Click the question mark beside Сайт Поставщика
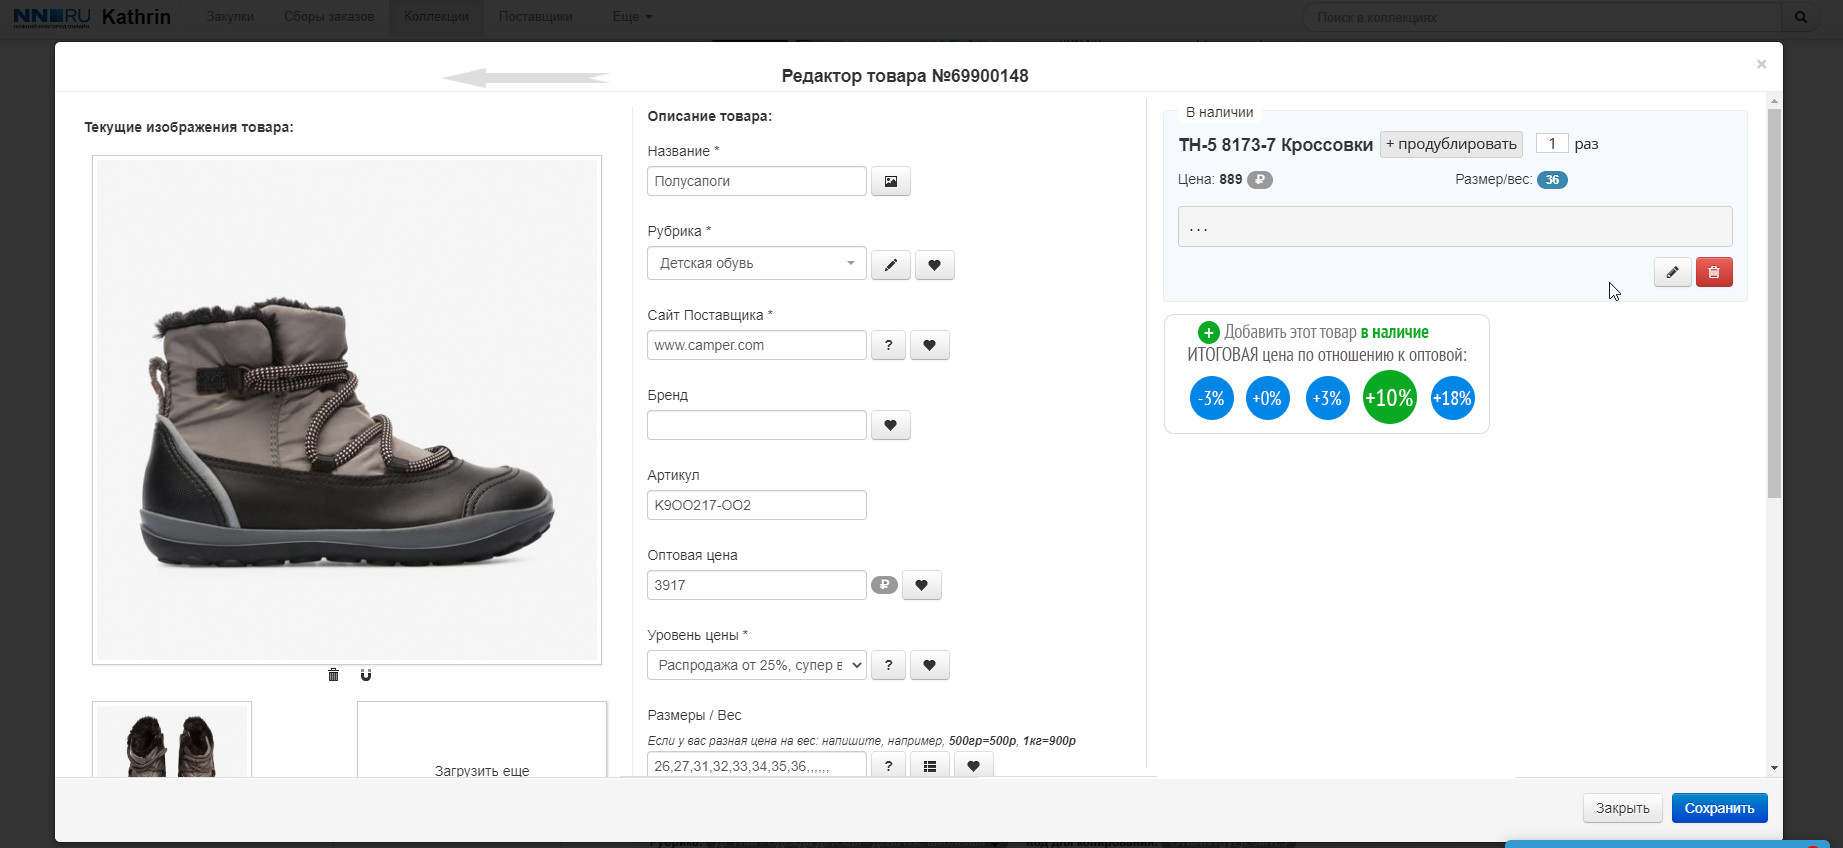This screenshot has width=1843, height=848. pos(888,345)
